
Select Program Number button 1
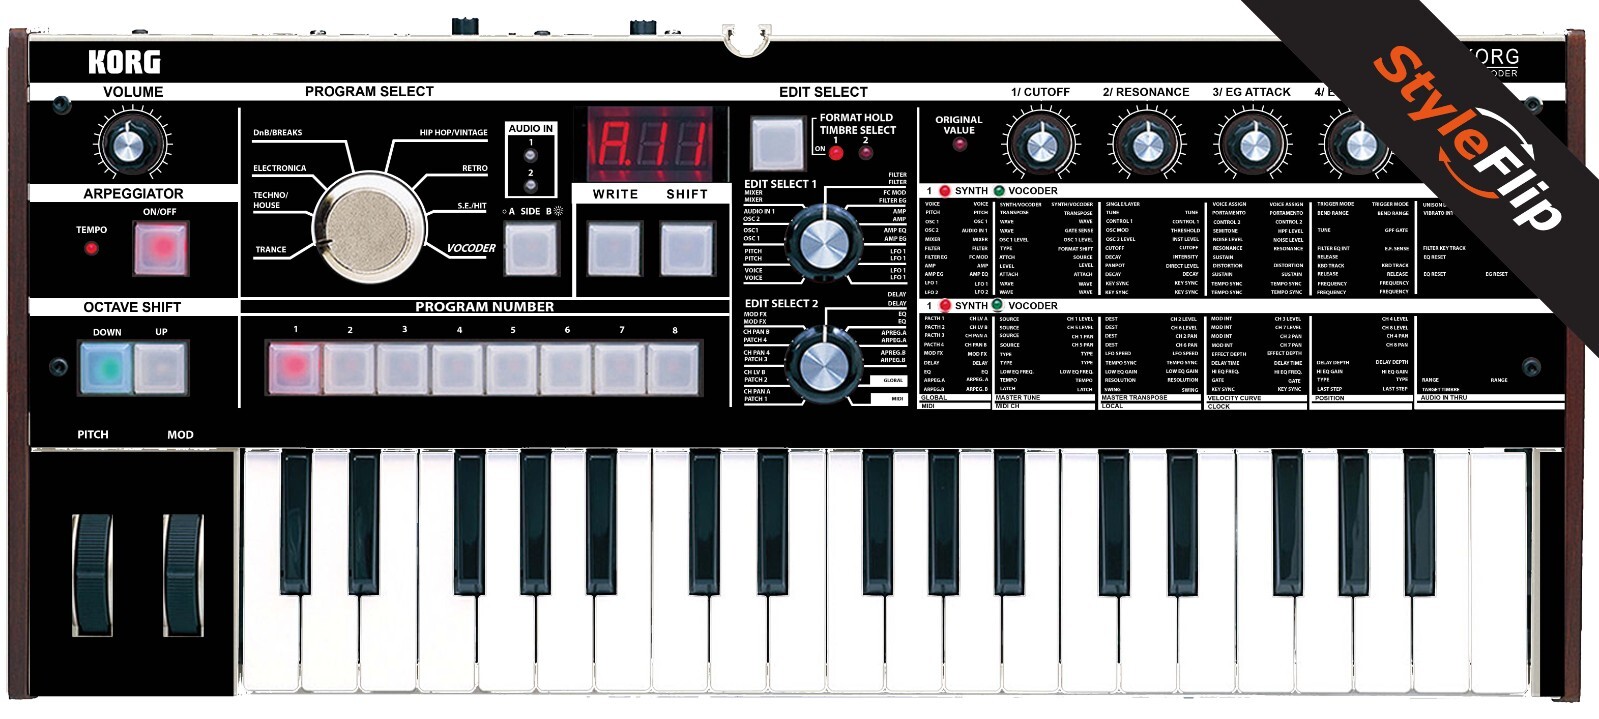(294, 369)
